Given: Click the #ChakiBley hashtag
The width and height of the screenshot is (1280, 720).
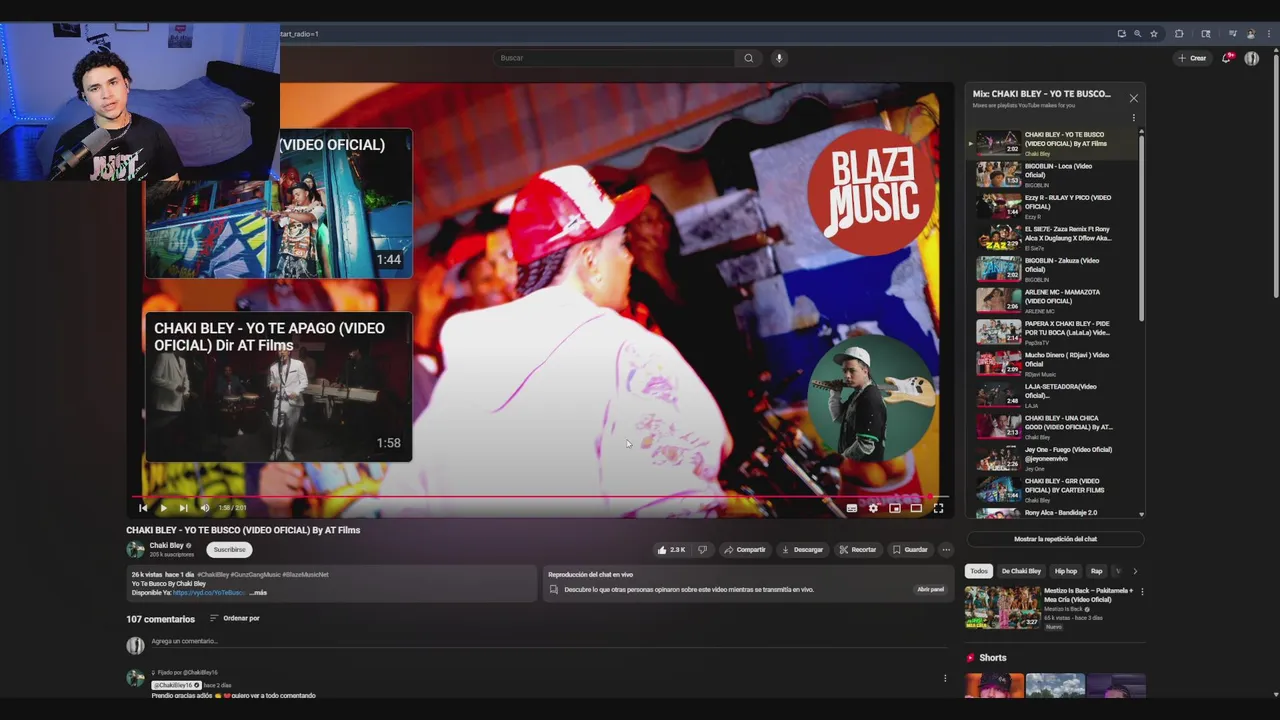Looking at the screenshot, I should pyautogui.click(x=213, y=574).
